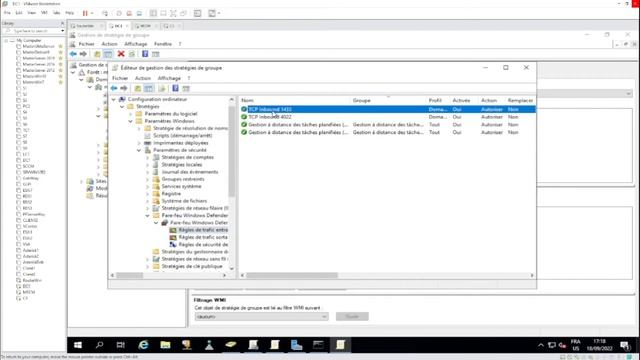Select the connection security rules node
Screen dimensions: 640x360
203,244
